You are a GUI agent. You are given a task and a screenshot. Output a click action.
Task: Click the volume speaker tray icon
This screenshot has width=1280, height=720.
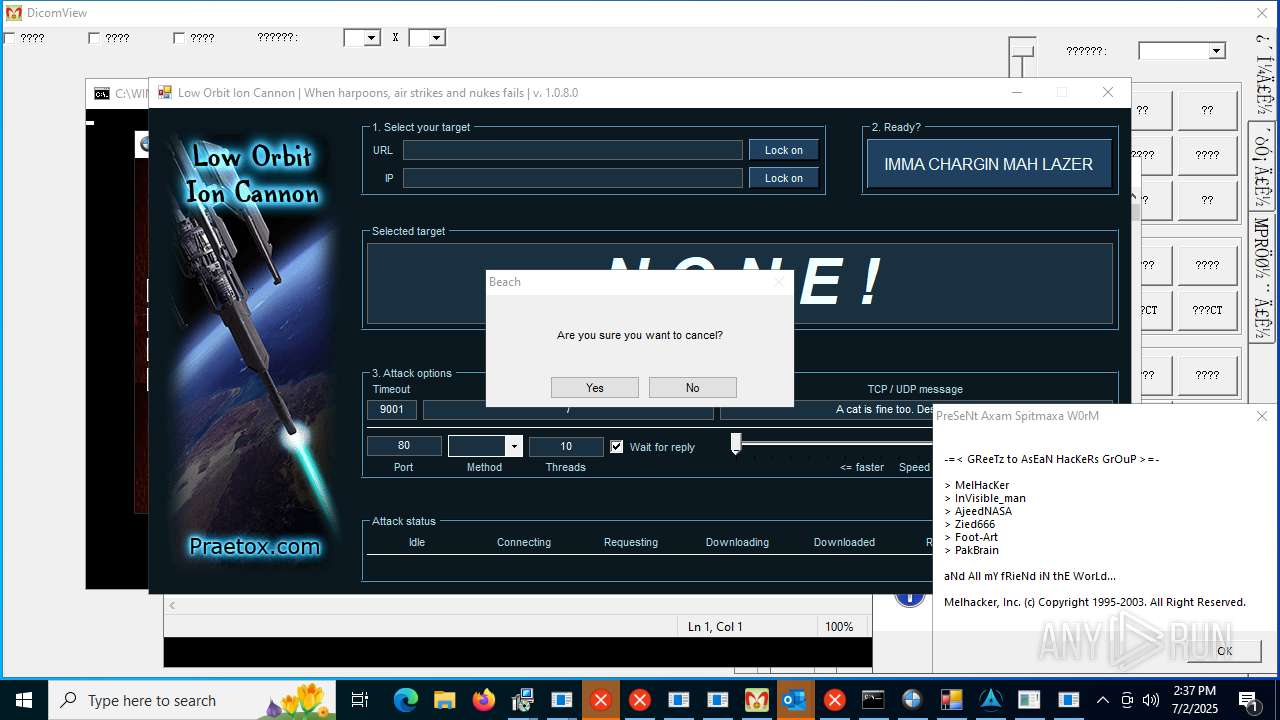[x=1151, y=700]
